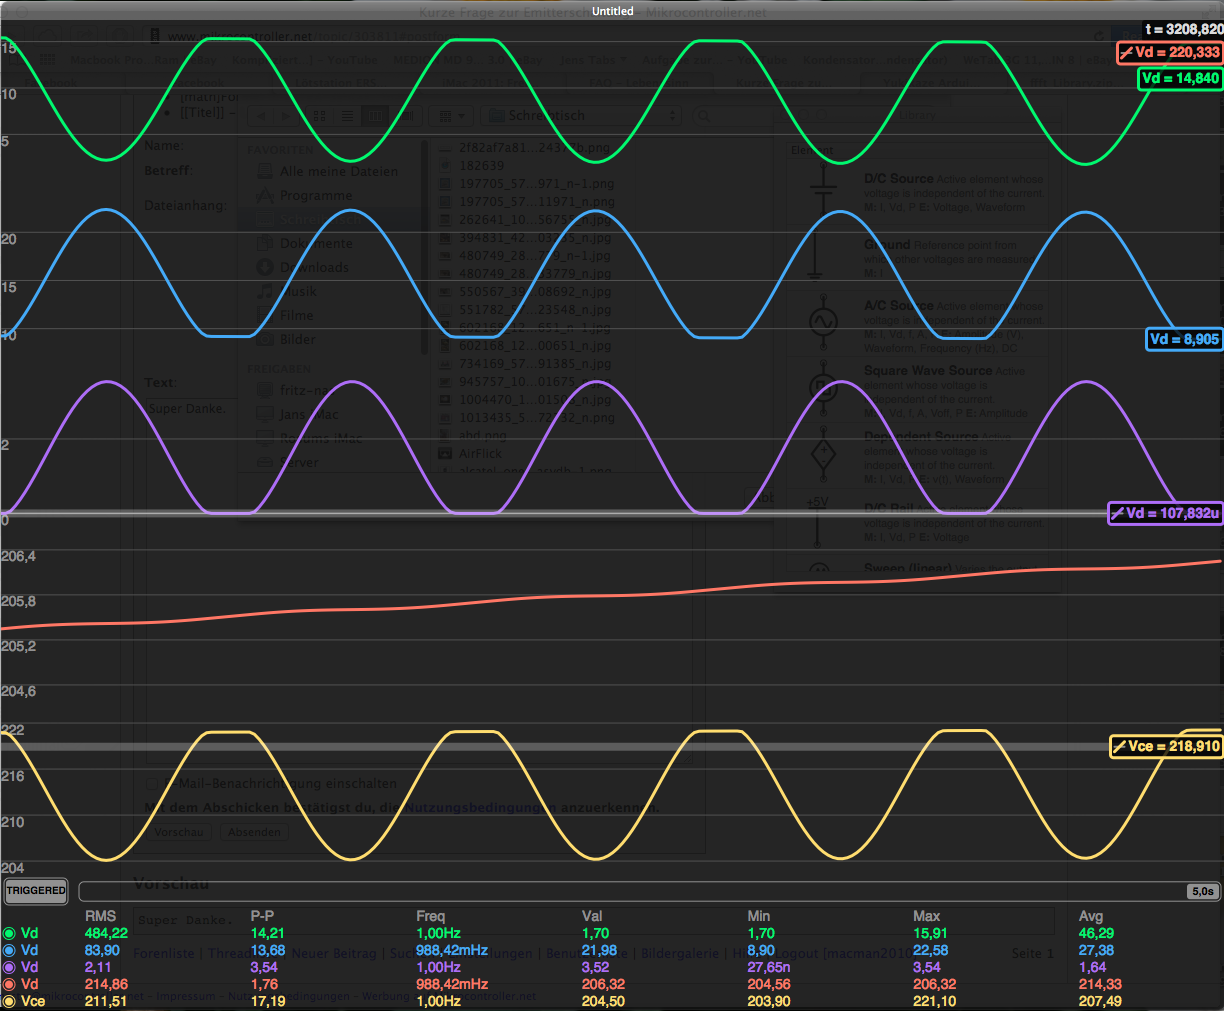Click the purple Vd = 107,832u probe label
Screen dimensions: 1224x1011
coord(1166,513)
